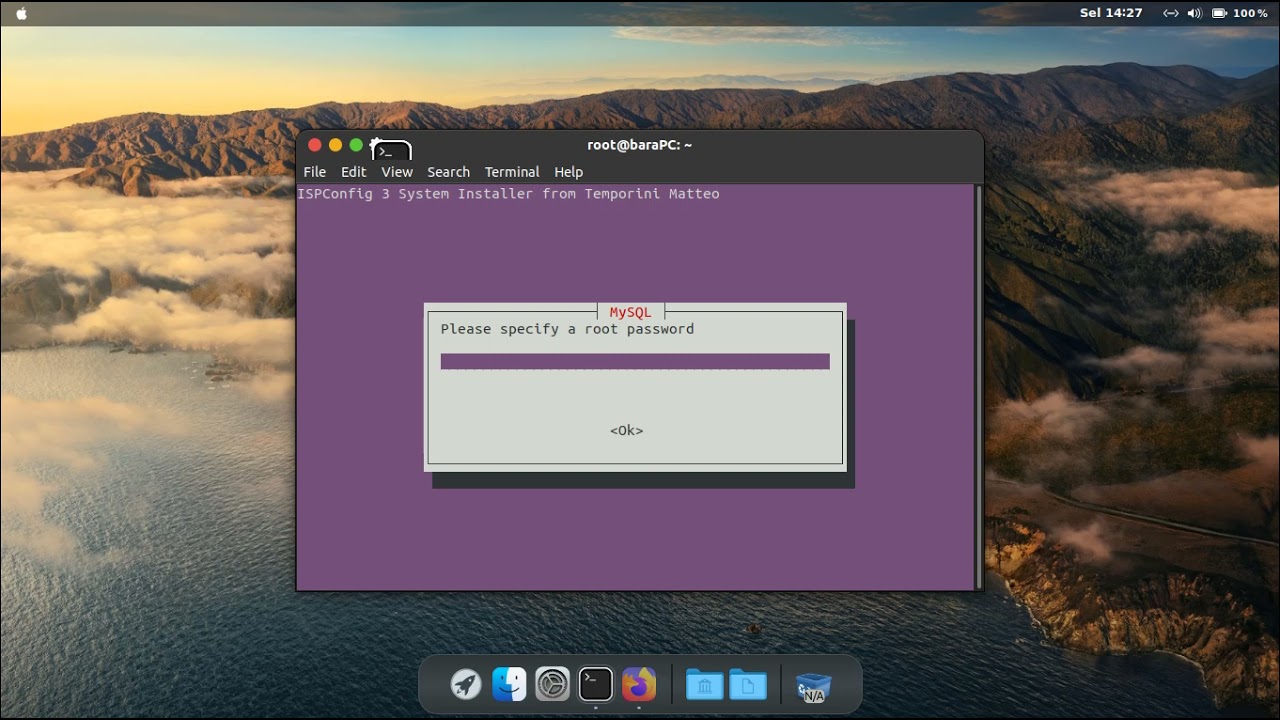Open the clock showing Sel 14:27
This screenshot has width=1280, height=720.
1111,13
